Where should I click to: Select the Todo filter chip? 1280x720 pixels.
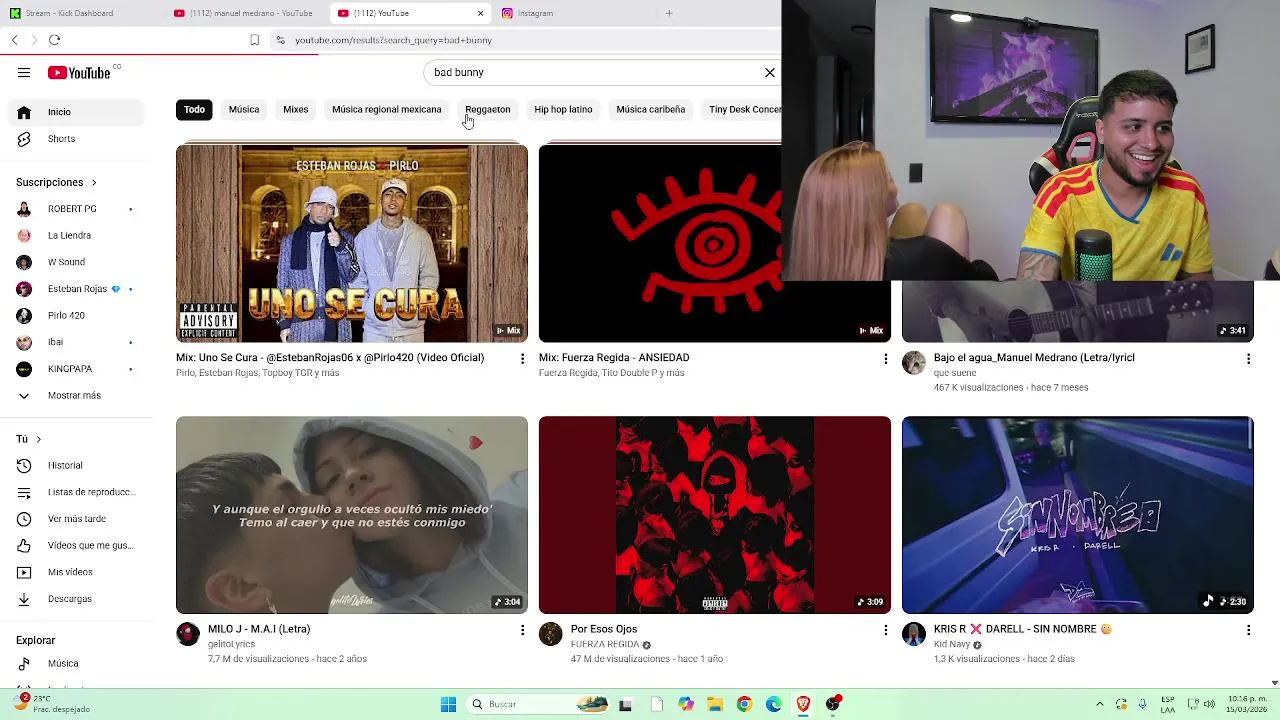pos(194,109)
